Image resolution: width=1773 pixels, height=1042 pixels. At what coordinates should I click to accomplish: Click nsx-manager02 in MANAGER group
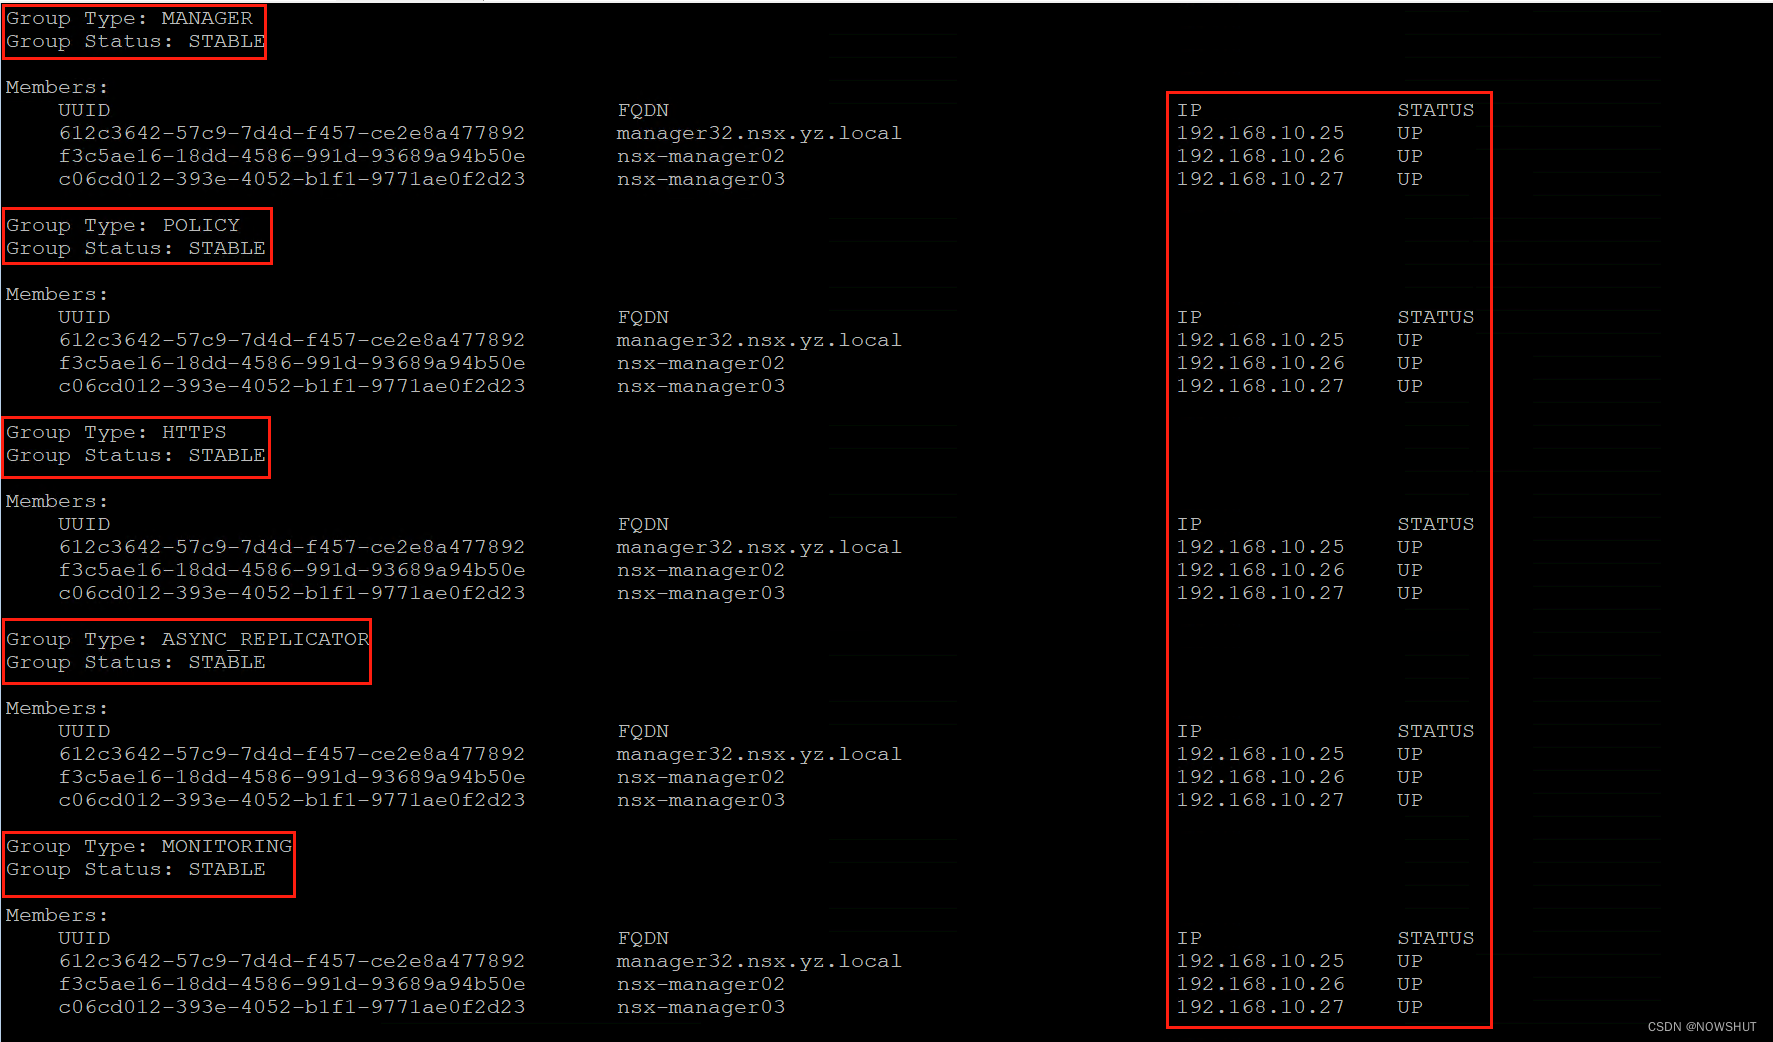(x=701, y=156)
